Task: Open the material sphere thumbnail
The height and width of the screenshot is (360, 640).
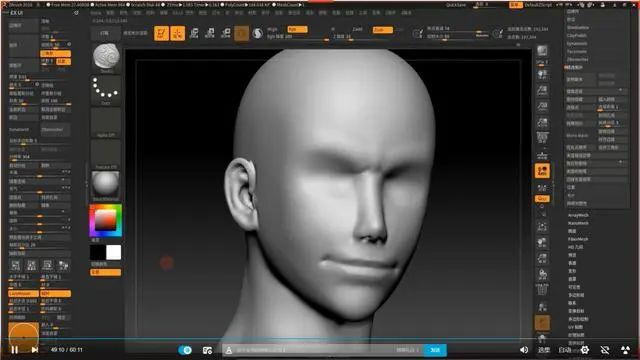Action: point(106,185)
